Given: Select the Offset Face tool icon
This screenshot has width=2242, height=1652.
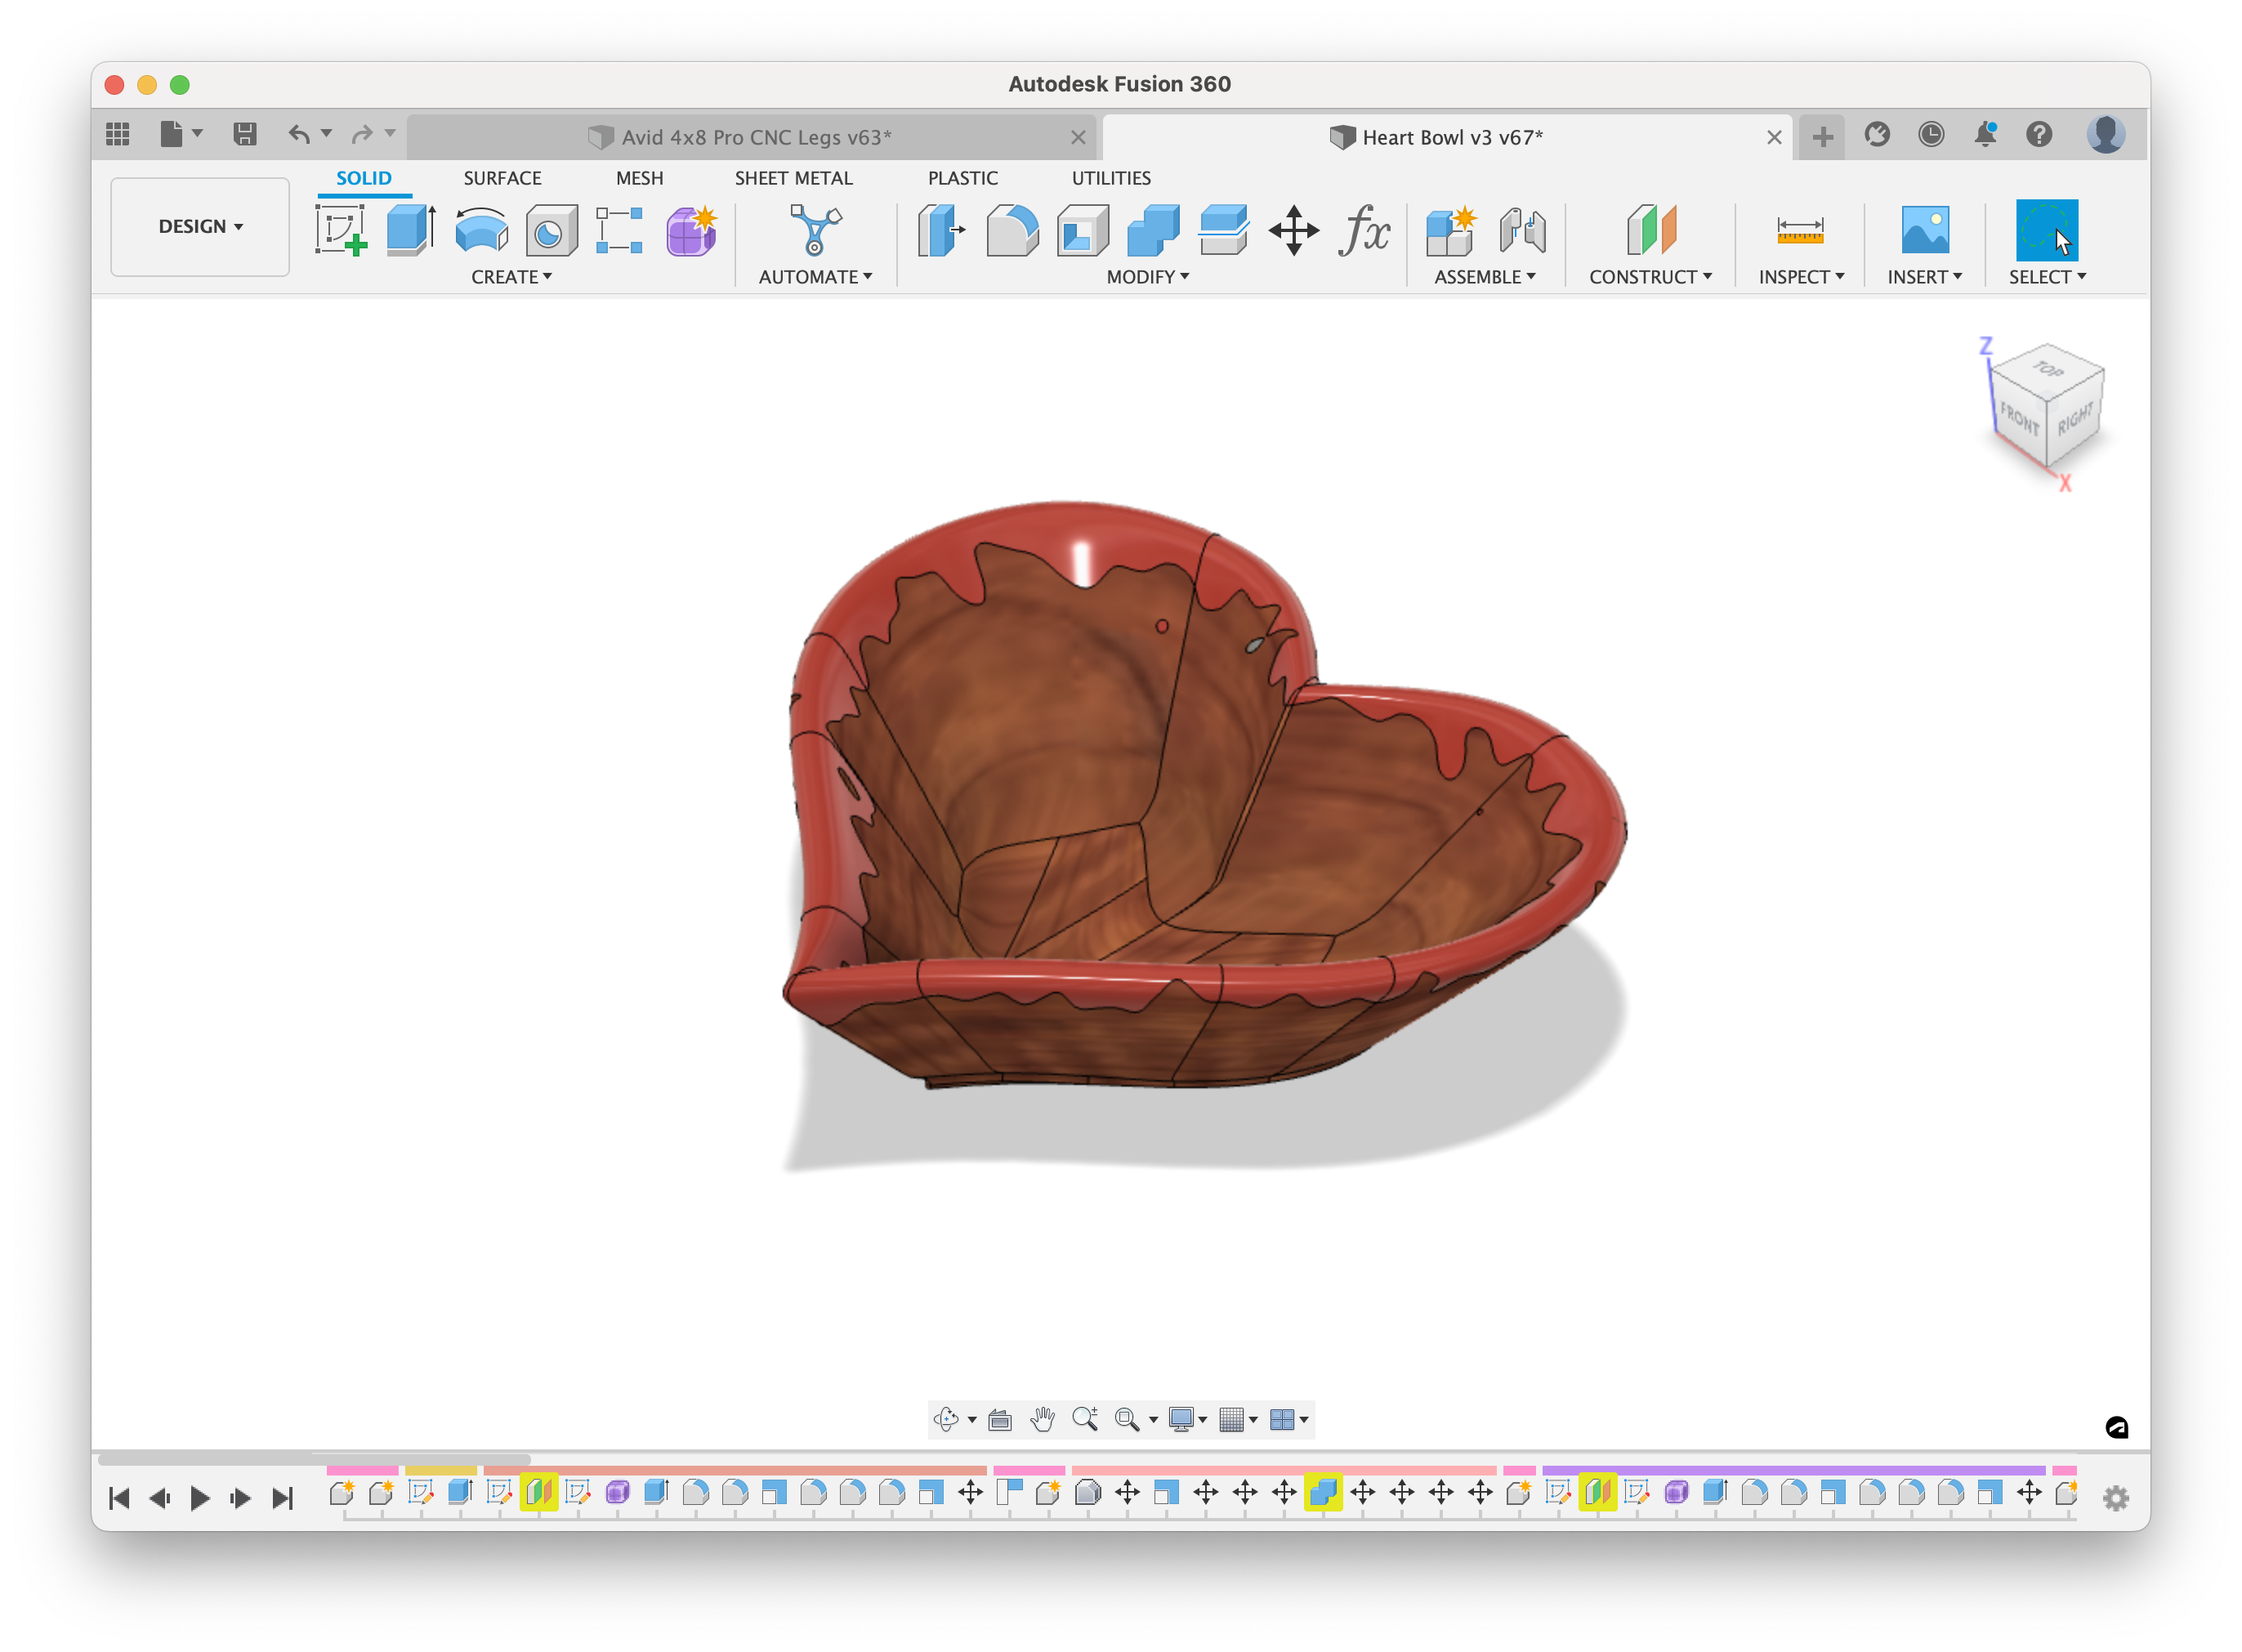Looking at the screenshot, I should (x=1223, y=230).
